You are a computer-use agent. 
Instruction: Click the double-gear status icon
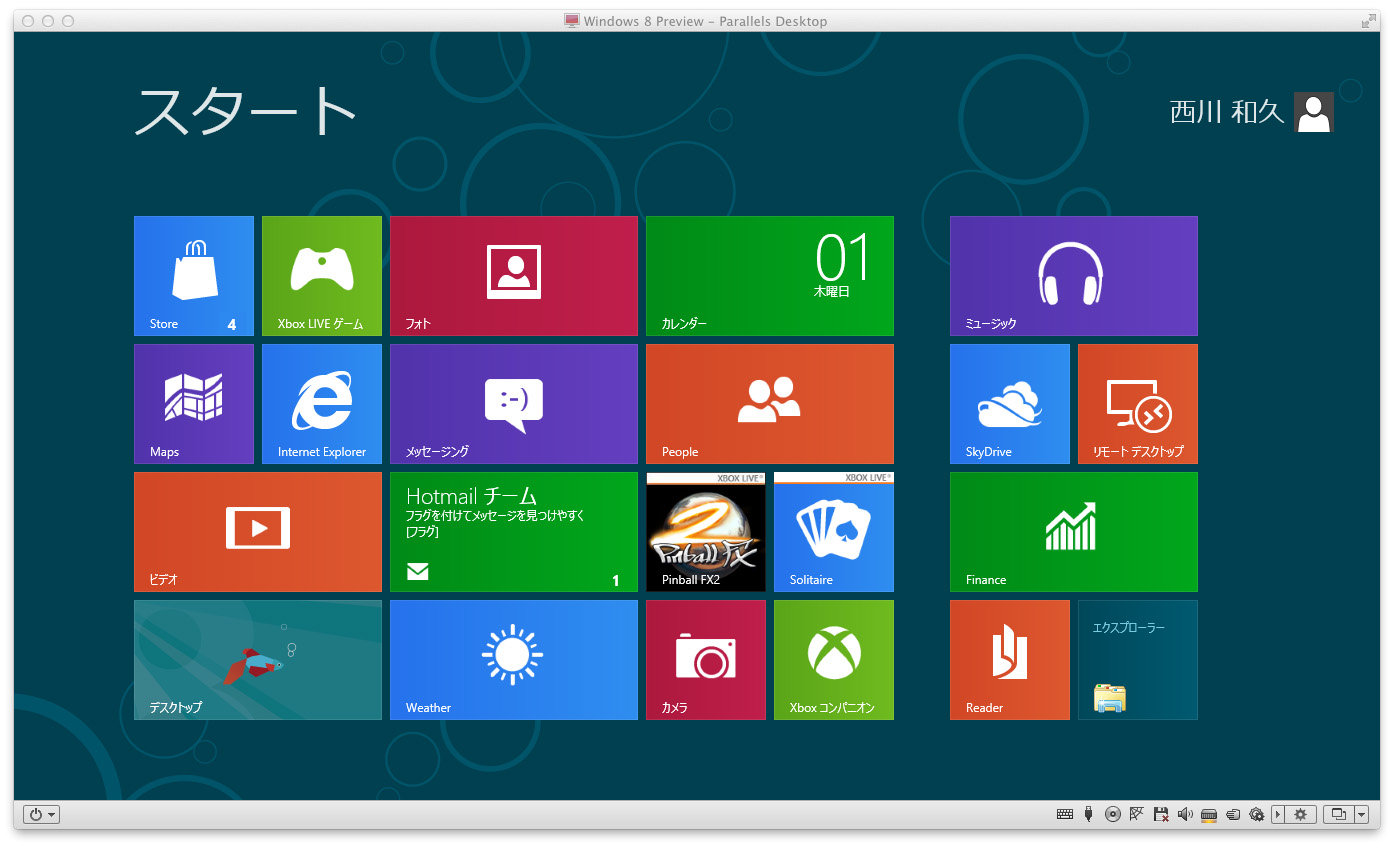[x=1257, y=815]
